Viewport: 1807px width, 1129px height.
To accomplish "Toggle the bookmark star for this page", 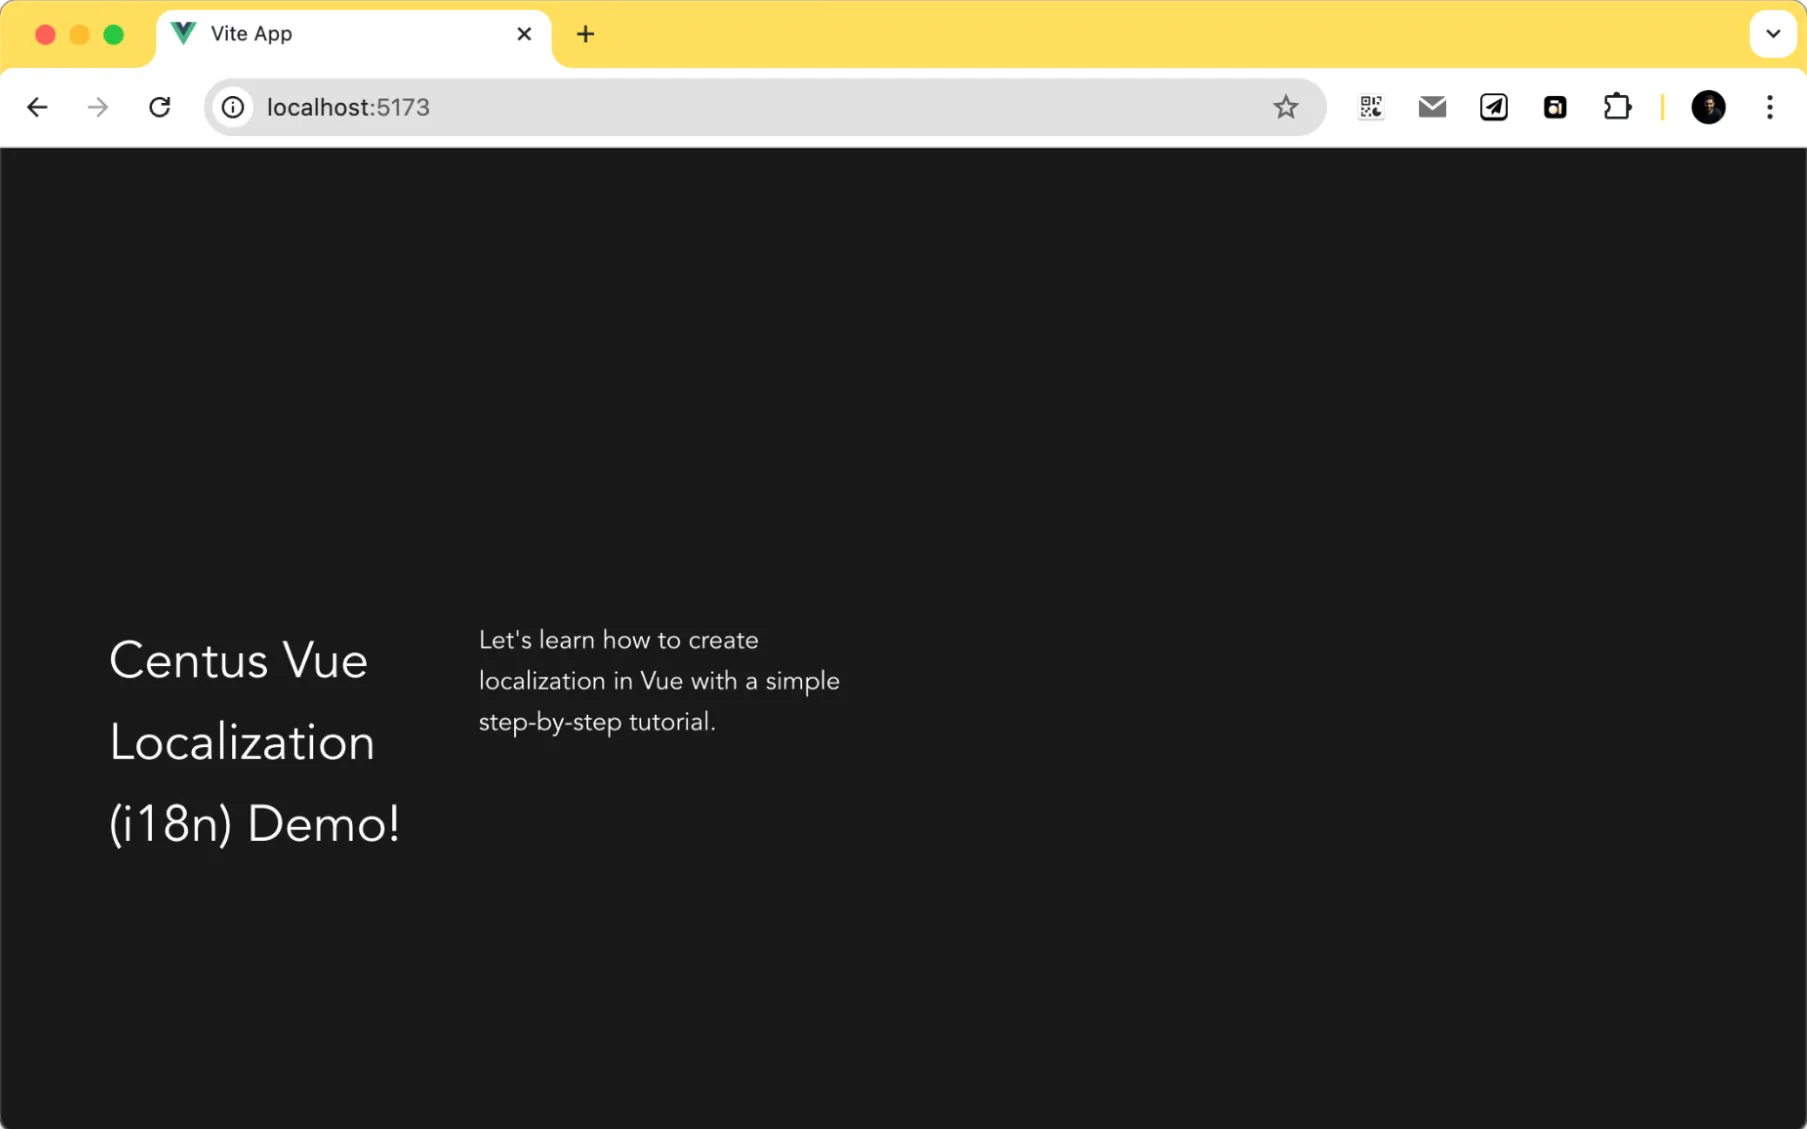I will [x=1286, y=107].
